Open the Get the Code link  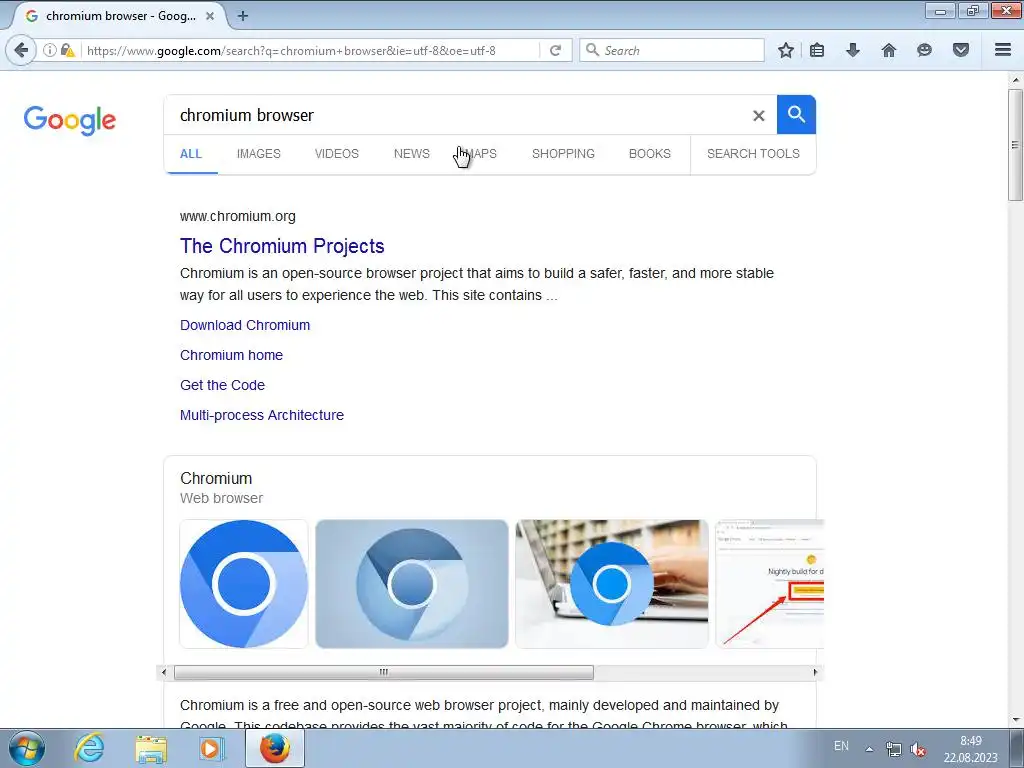pos(222,385)
